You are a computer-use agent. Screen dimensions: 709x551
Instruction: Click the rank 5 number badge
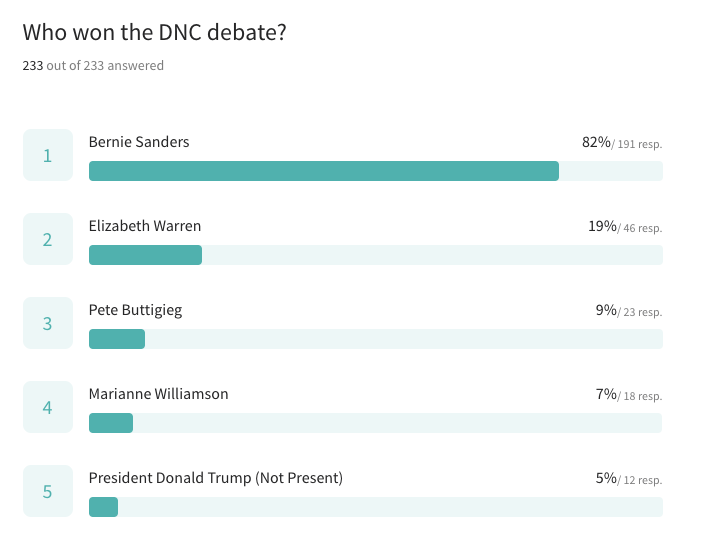coord(48,491)
